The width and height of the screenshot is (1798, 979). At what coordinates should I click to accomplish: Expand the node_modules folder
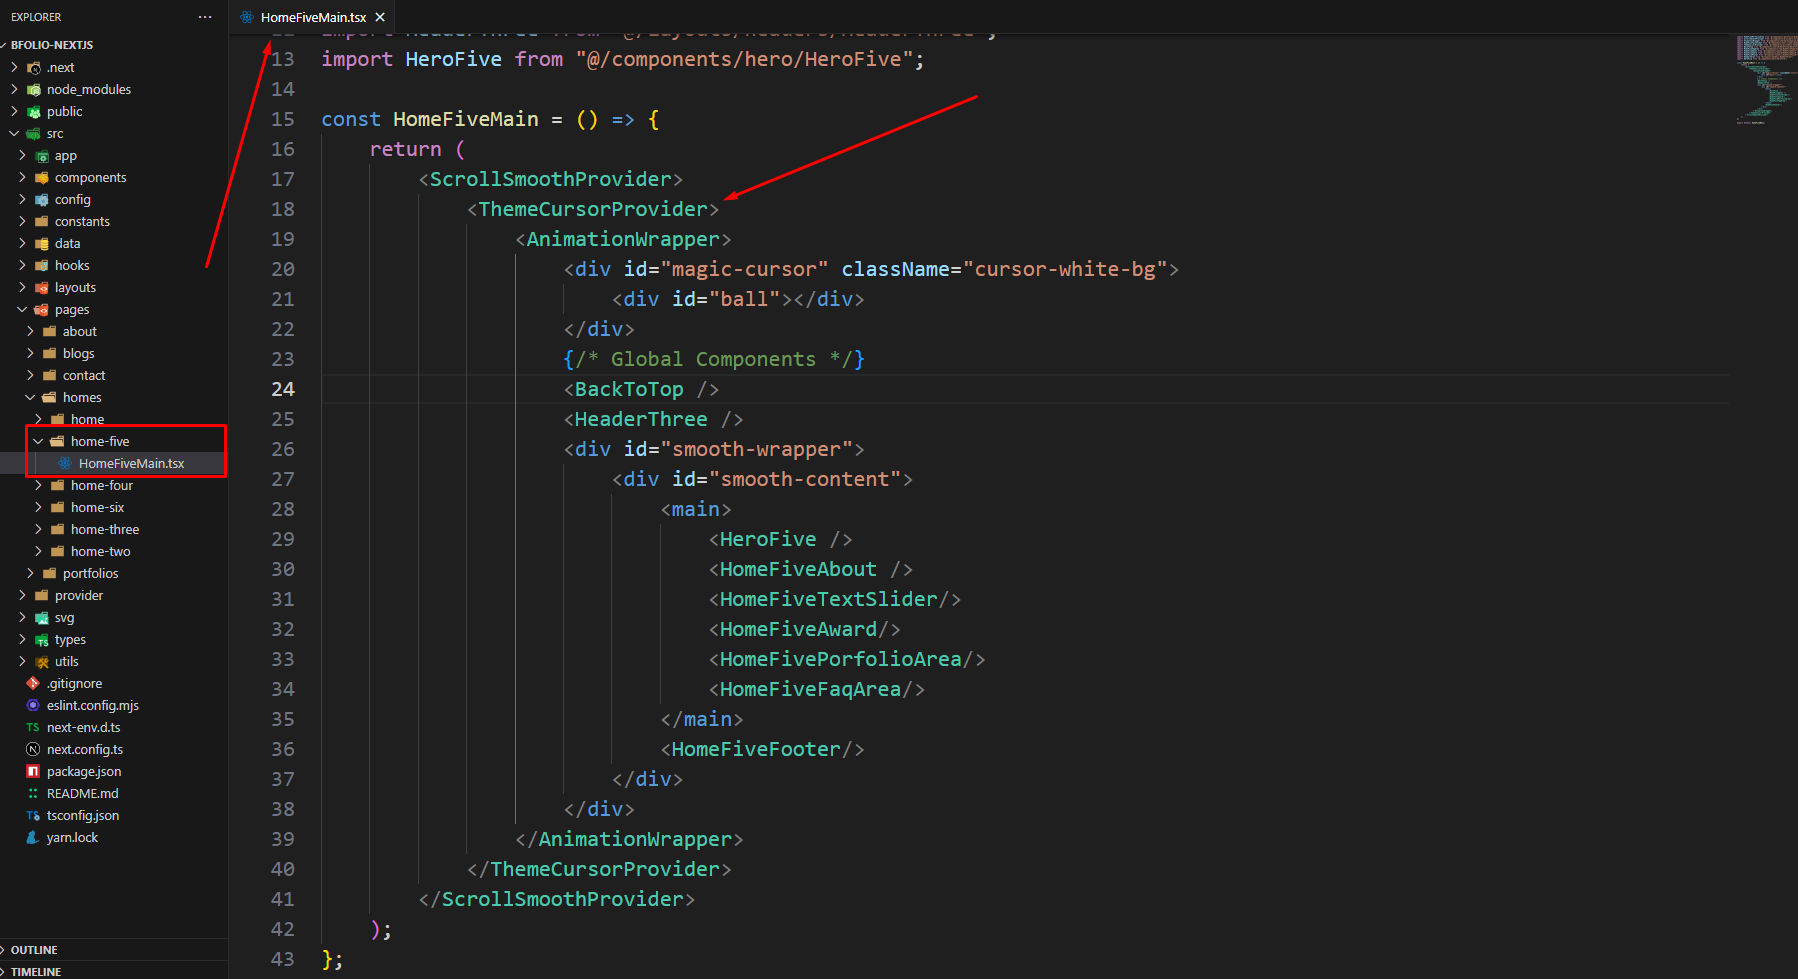88,89
